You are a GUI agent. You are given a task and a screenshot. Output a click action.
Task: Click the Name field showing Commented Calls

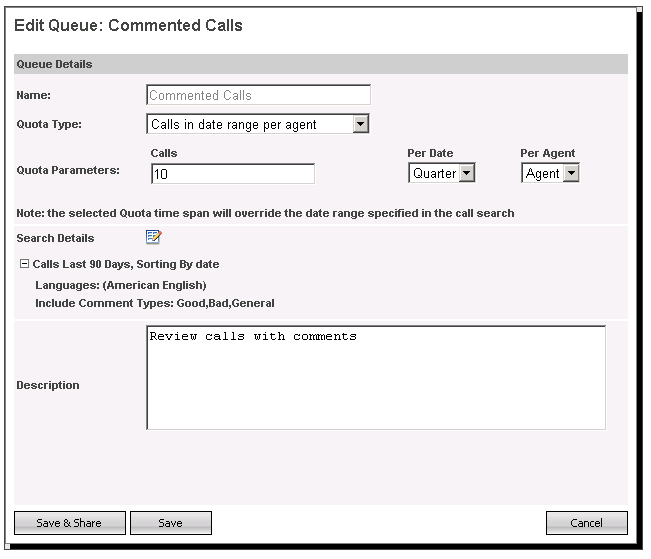pos(258,95)
